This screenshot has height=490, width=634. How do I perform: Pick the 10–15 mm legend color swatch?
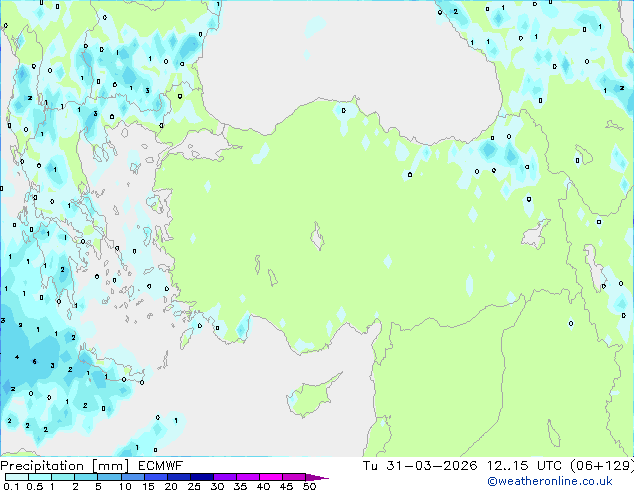click(133, 477)
